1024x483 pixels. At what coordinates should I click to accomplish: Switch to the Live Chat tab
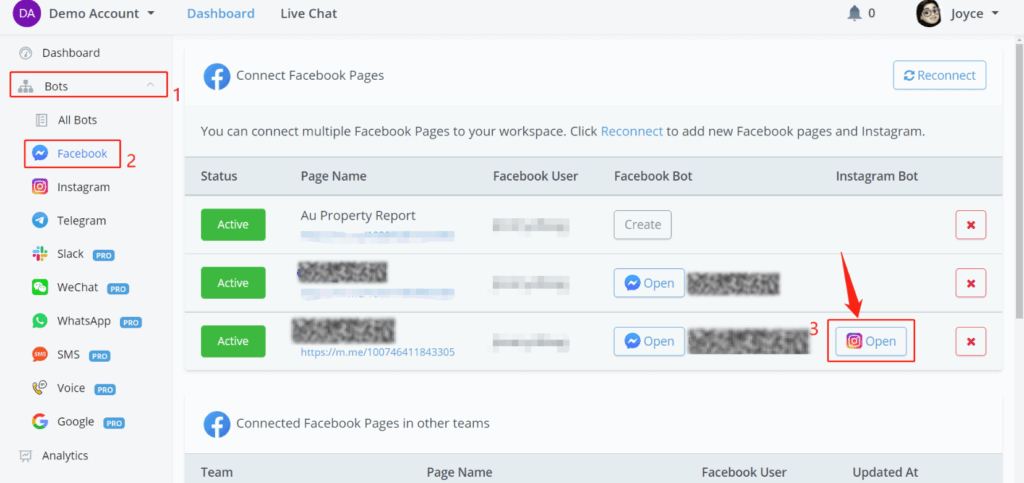point(308,14)
